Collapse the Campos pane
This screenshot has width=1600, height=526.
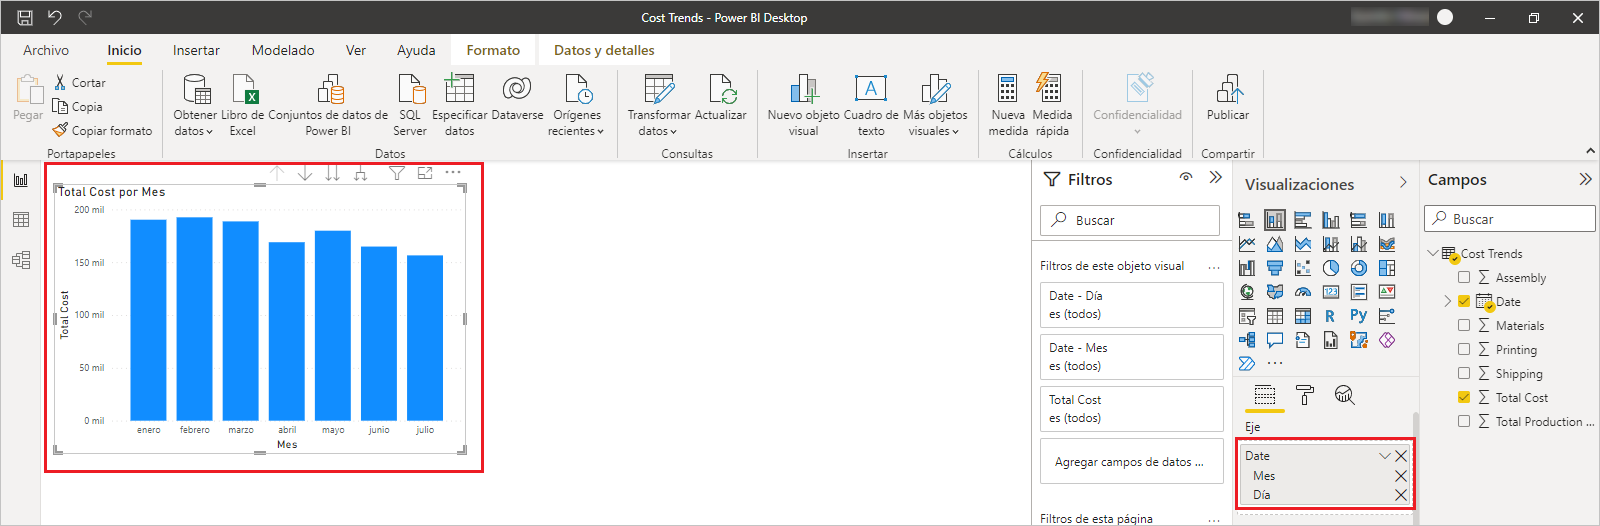[x=1585, y=179]
